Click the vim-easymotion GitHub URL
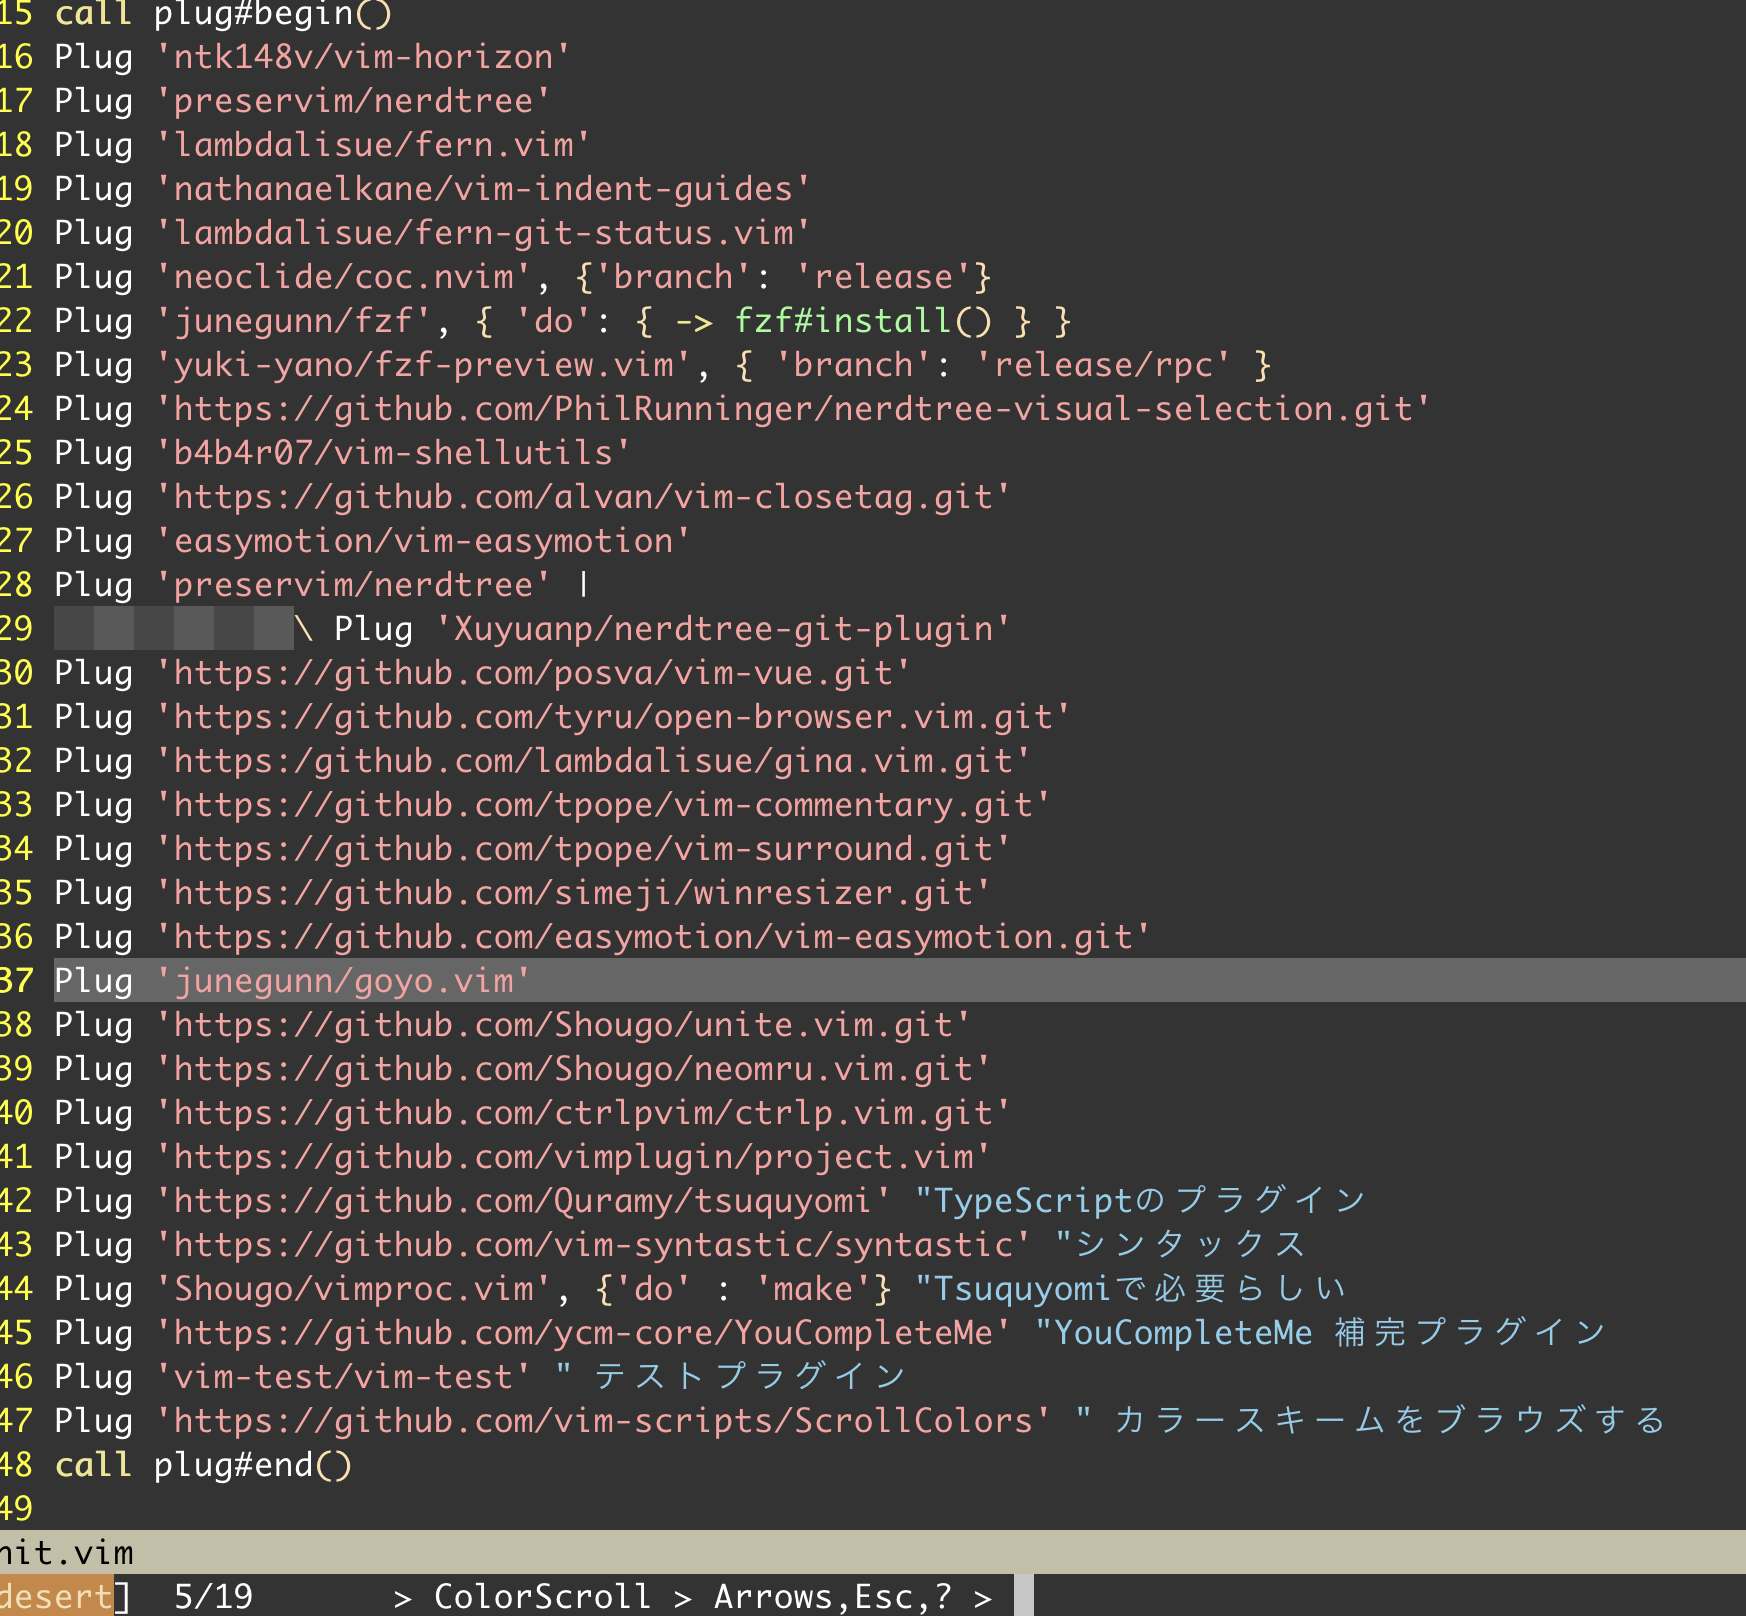The height and width of the screenshot is (1616, 1746). pos(650,936)
